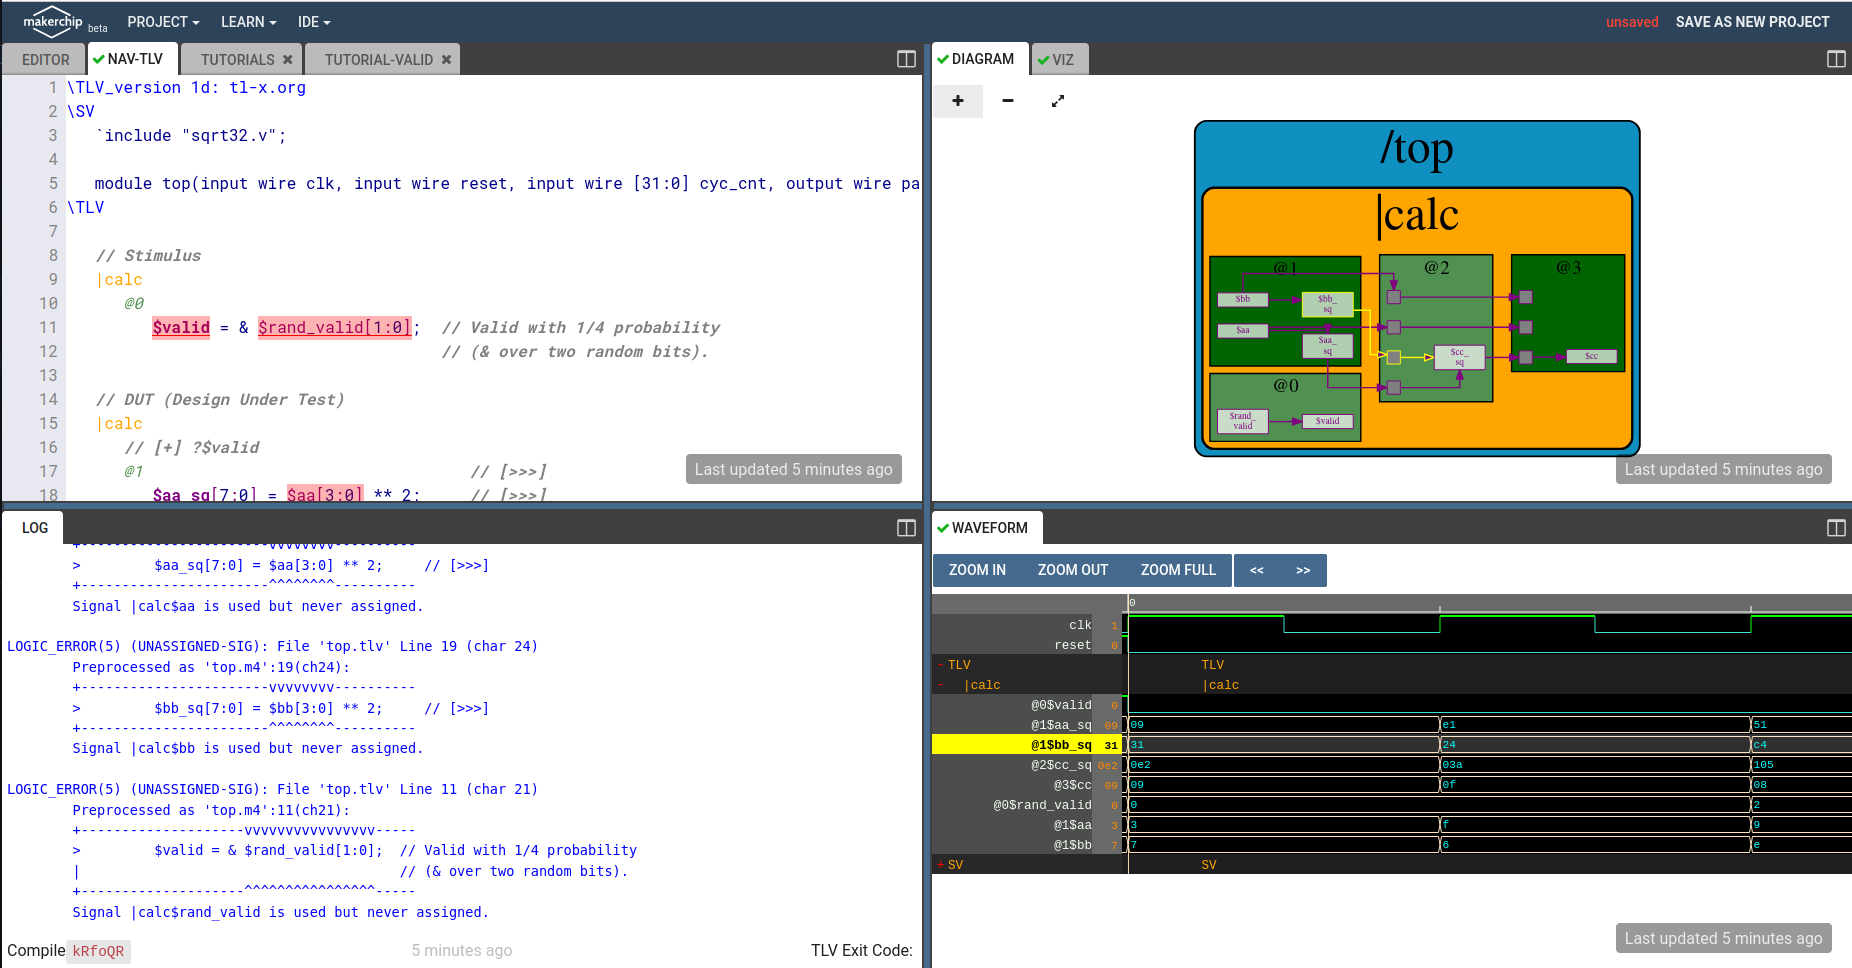Expand the diagram to fullscreen with the arrows icon
1852x968 pixels.
point(1057,101)
